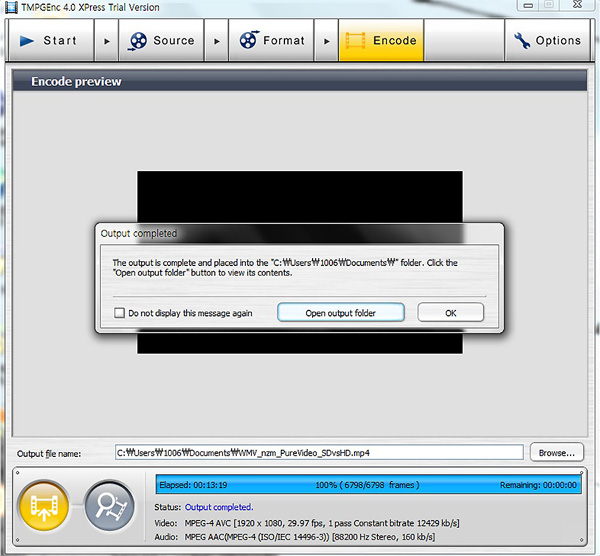Minimize the TMPGEnc window
This screenshot has width=600, height=556.
(528, 5)
